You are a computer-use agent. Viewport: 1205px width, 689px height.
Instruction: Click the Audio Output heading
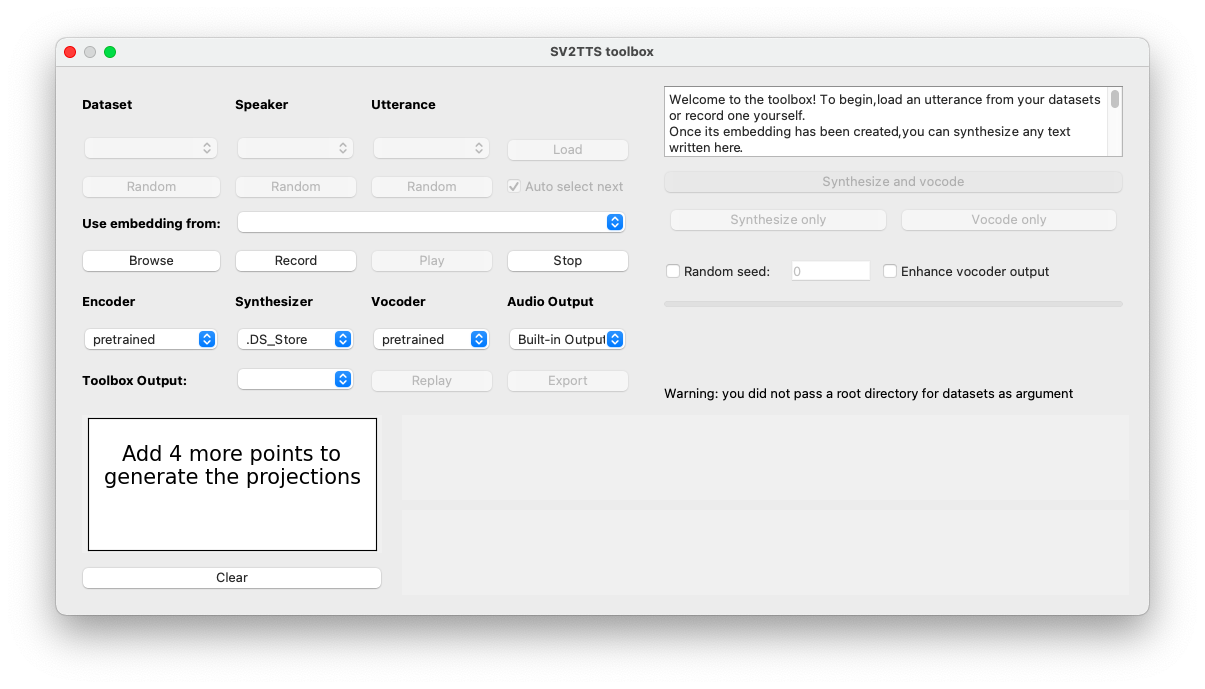click(550, 301)
